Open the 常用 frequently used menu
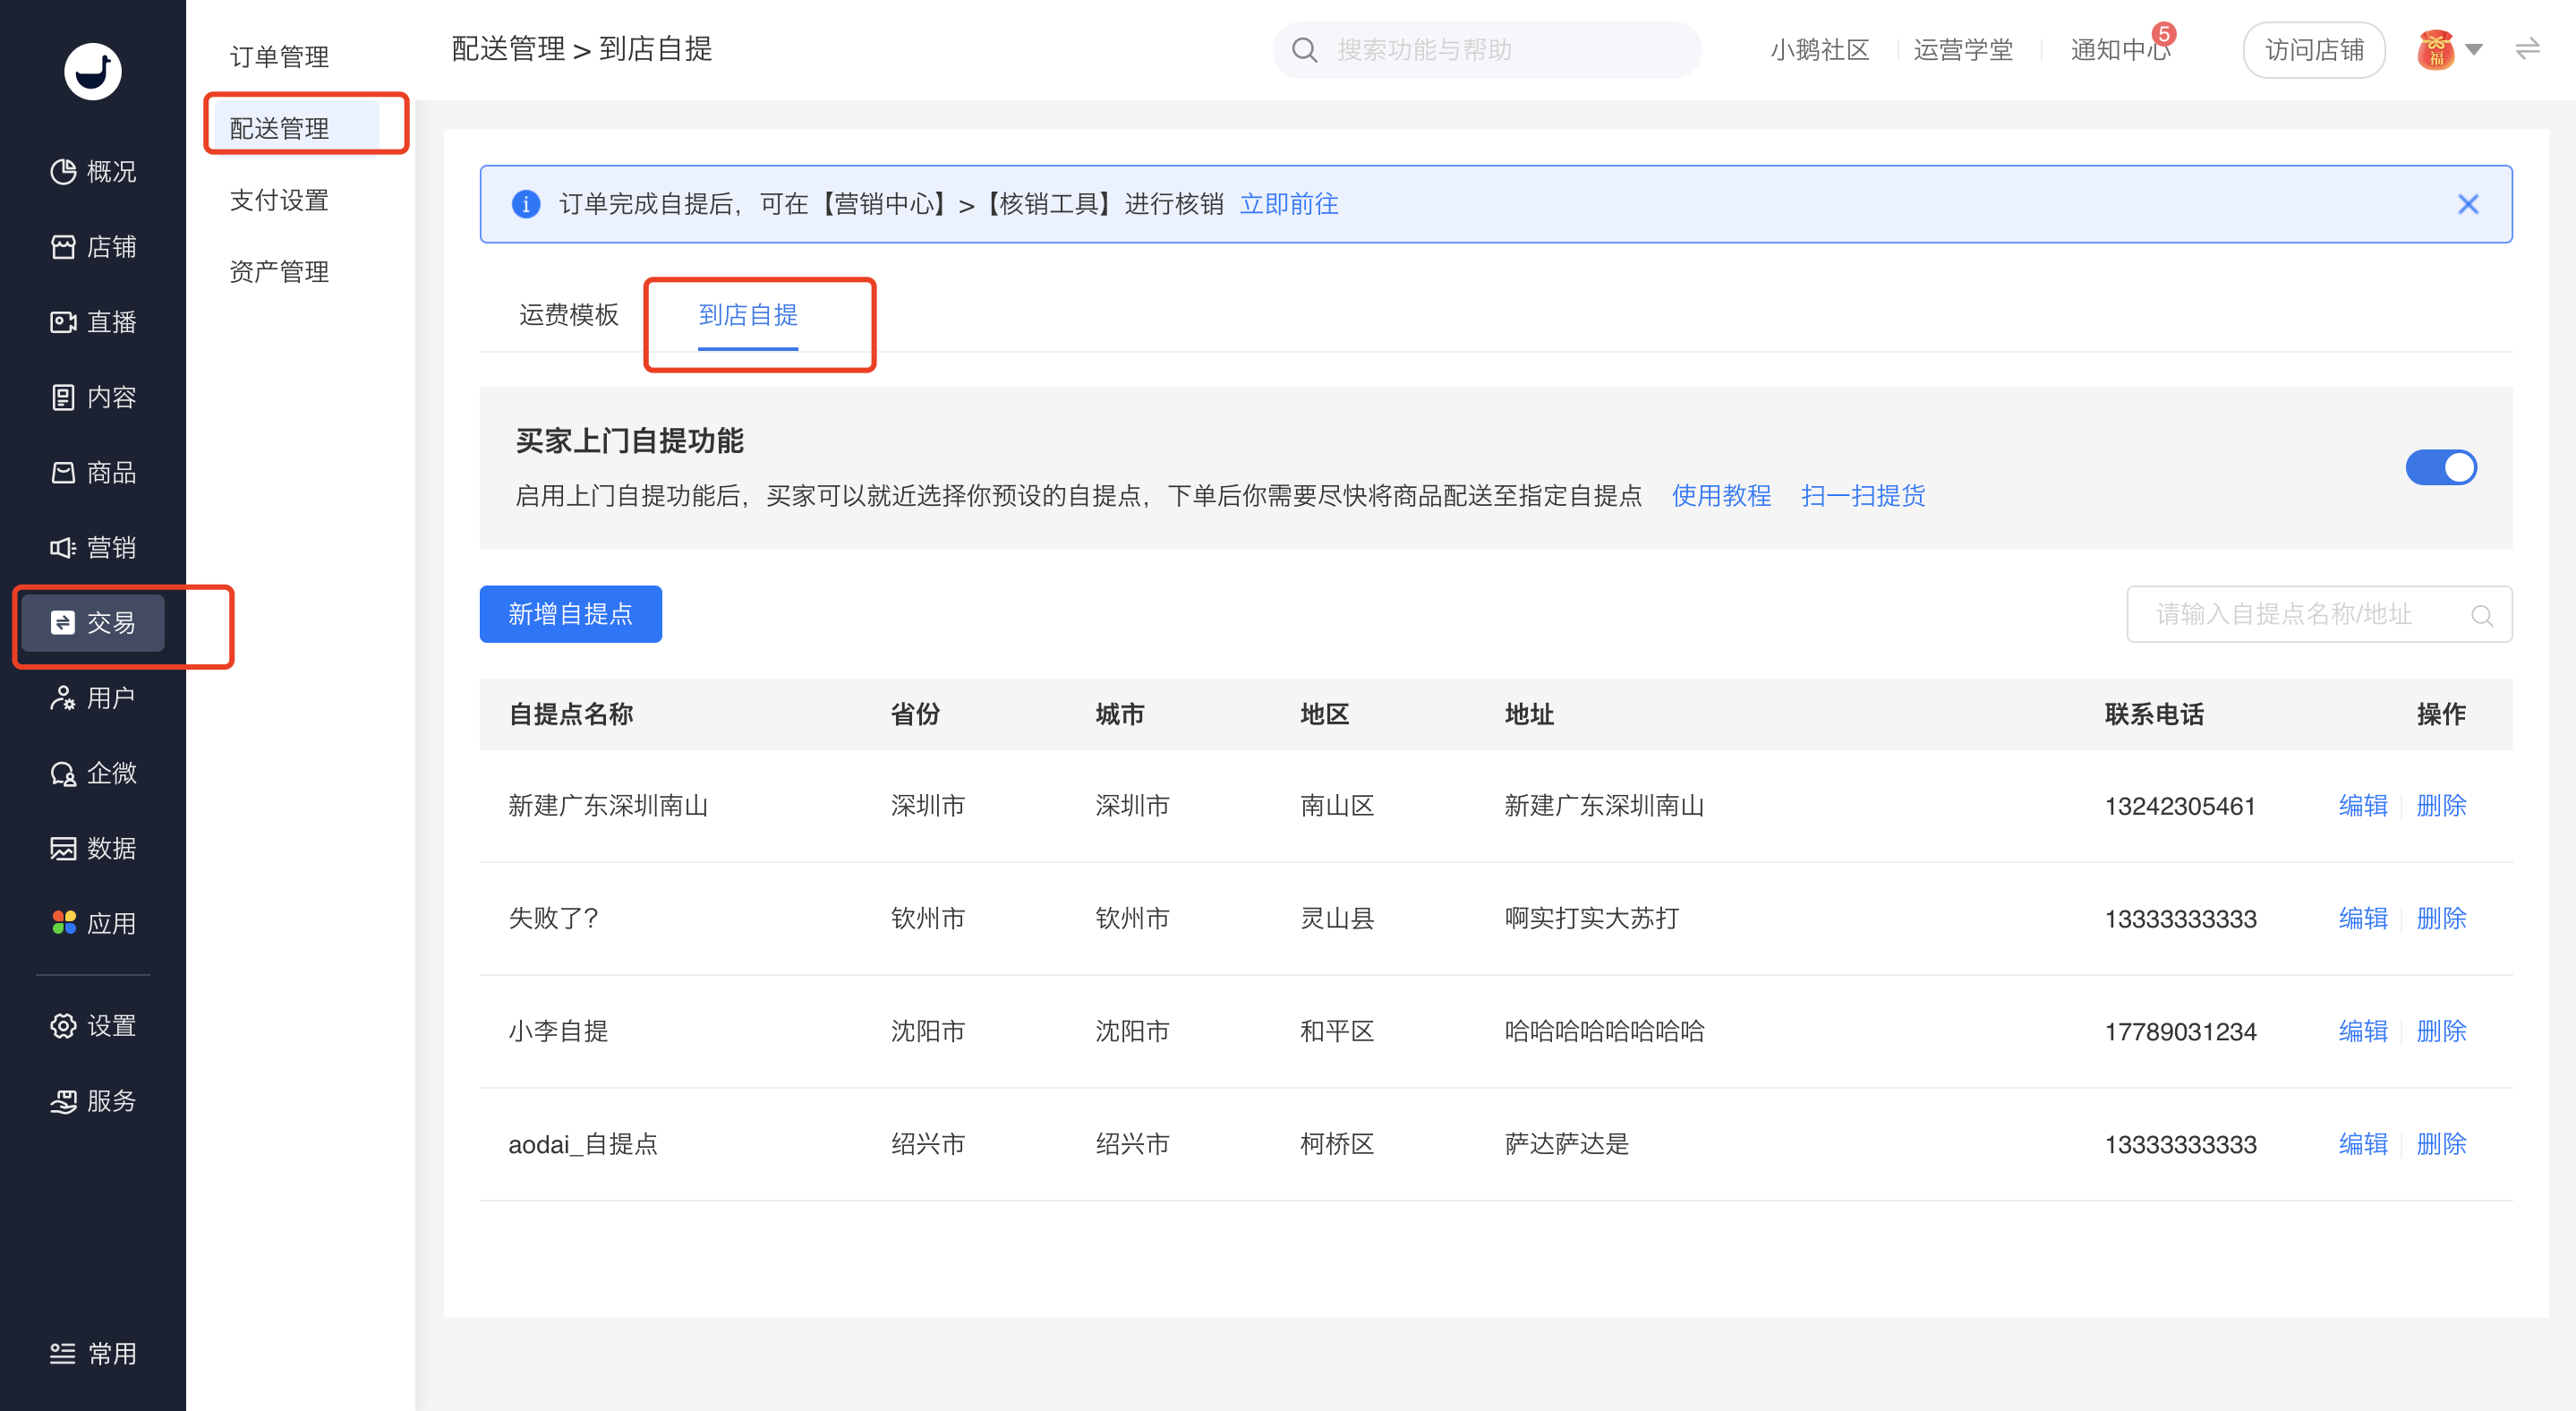Screen dimensions: 2576x1411 click(93, 1354)
